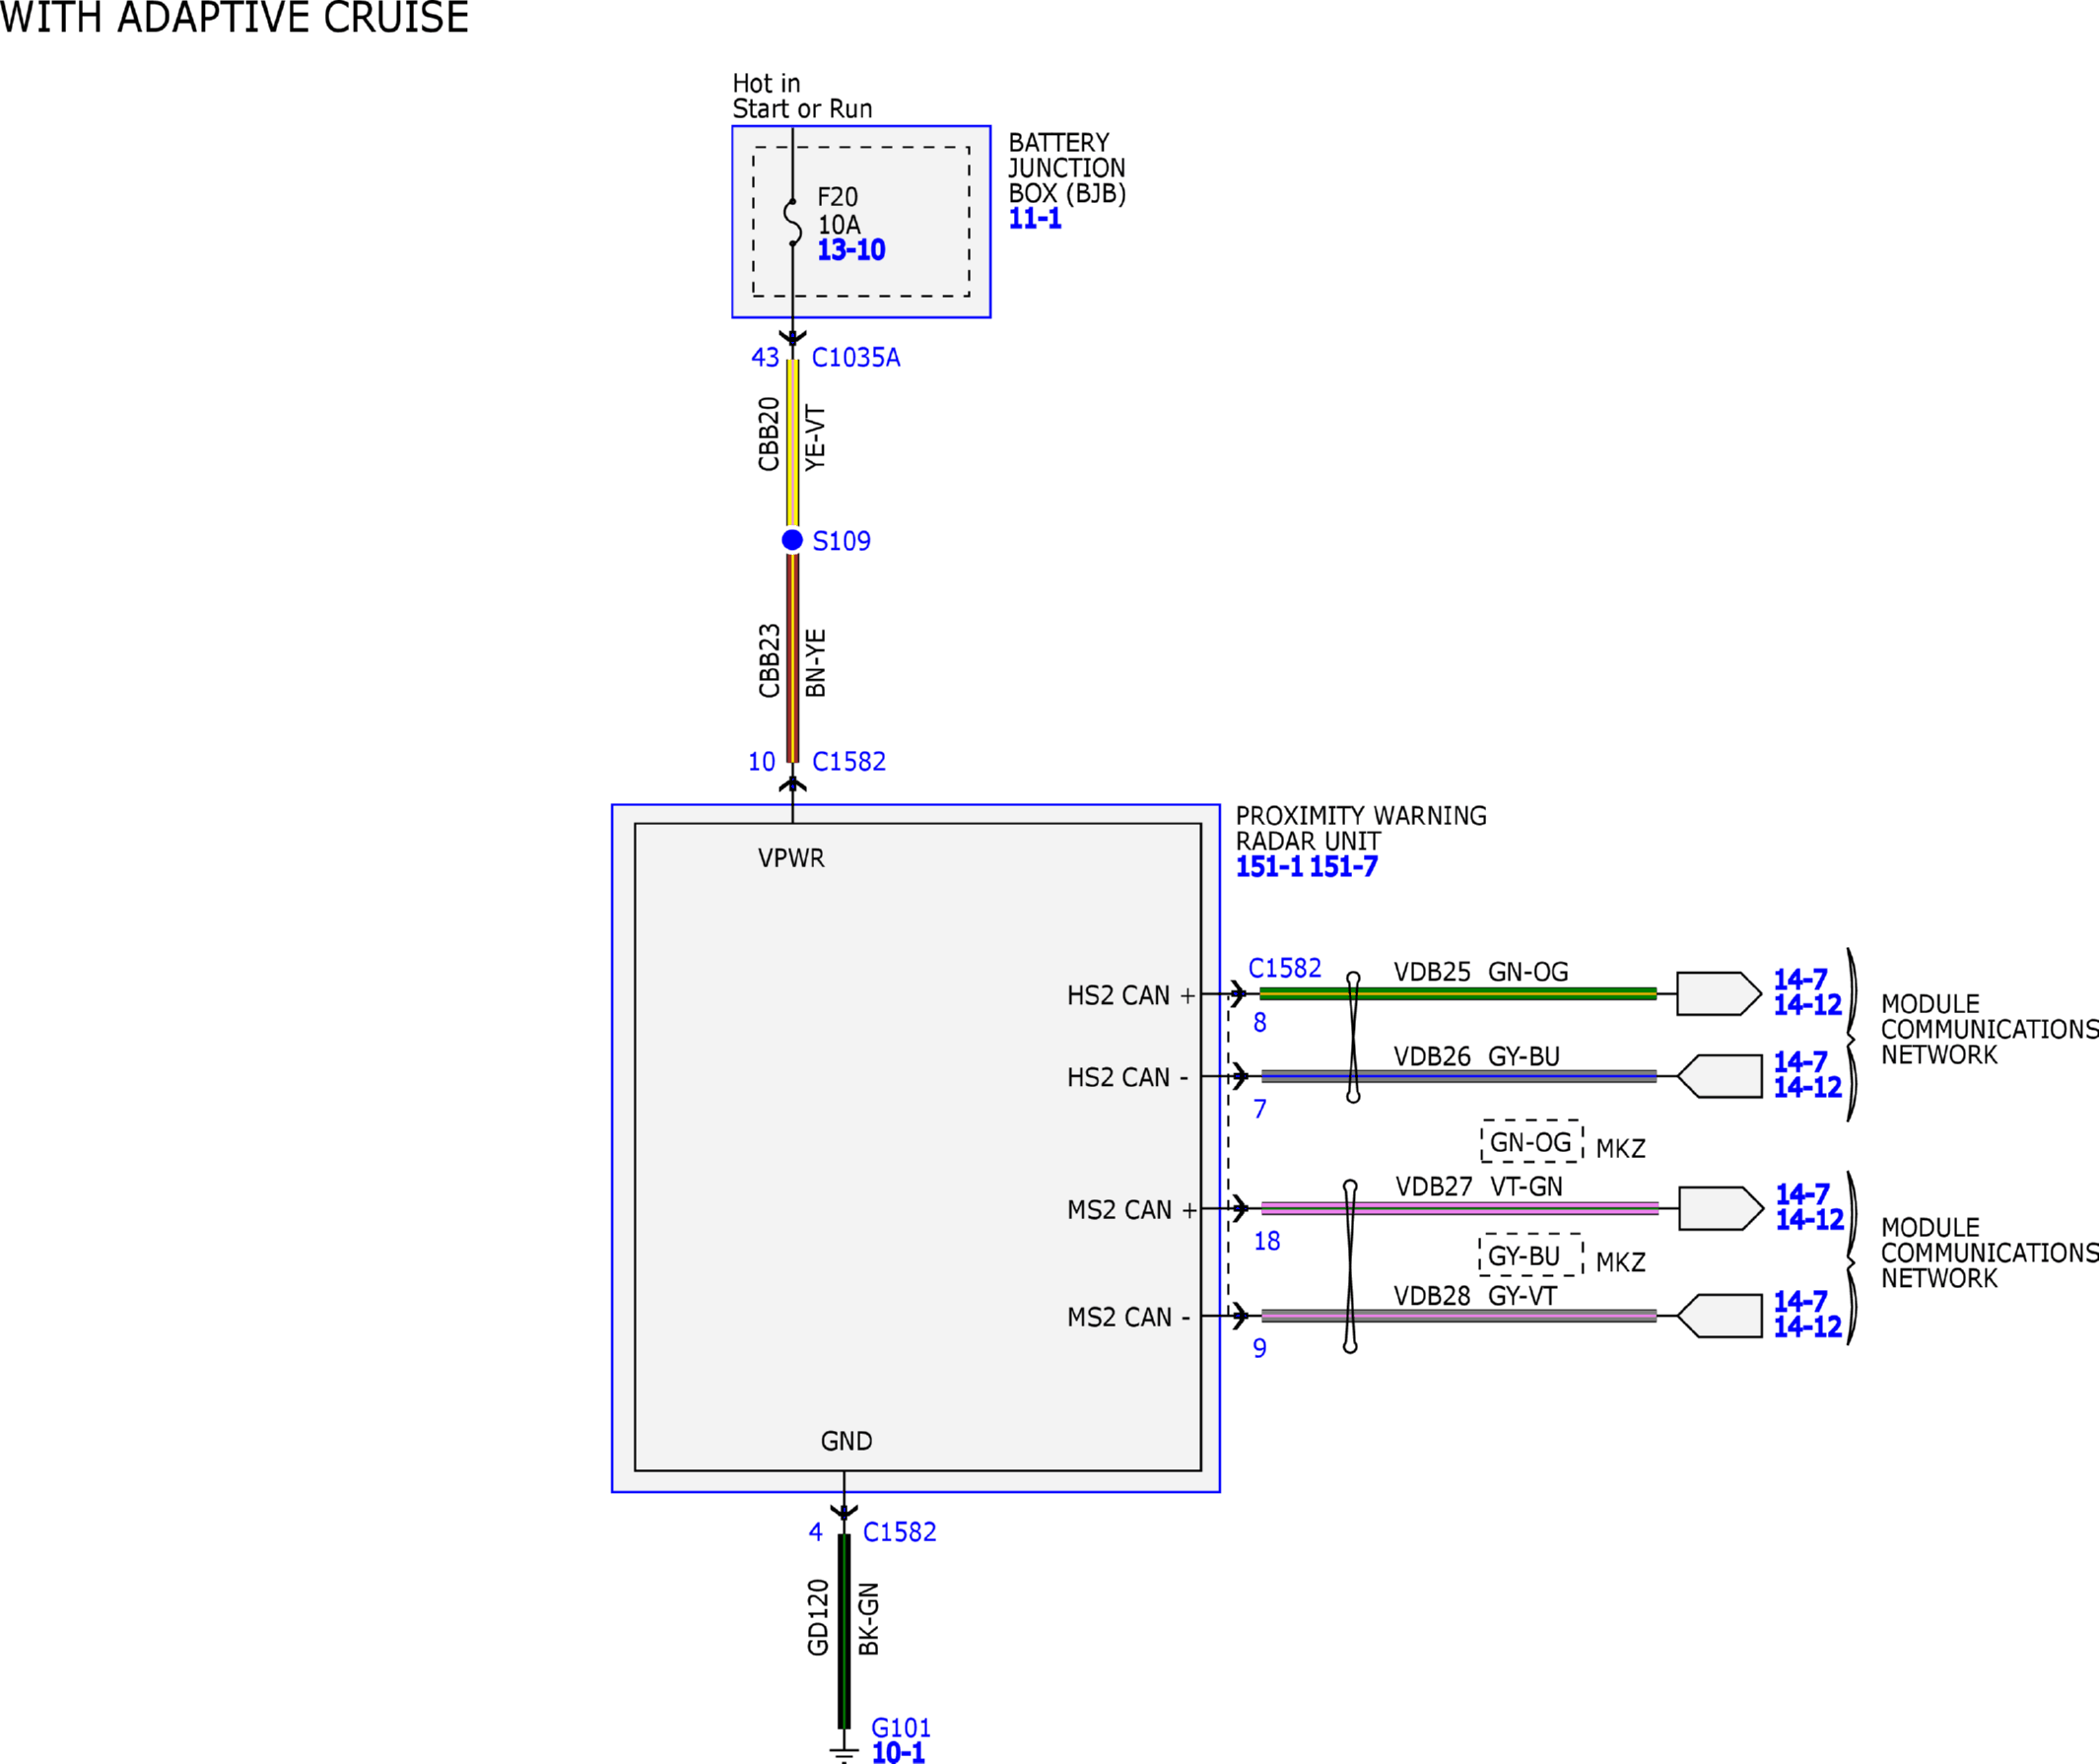This screenshot has height=1764, width=2099.
Task: Click the BATTERY JUNCTION BOX (BJB) title
Action: click(x=1067, y=168)
